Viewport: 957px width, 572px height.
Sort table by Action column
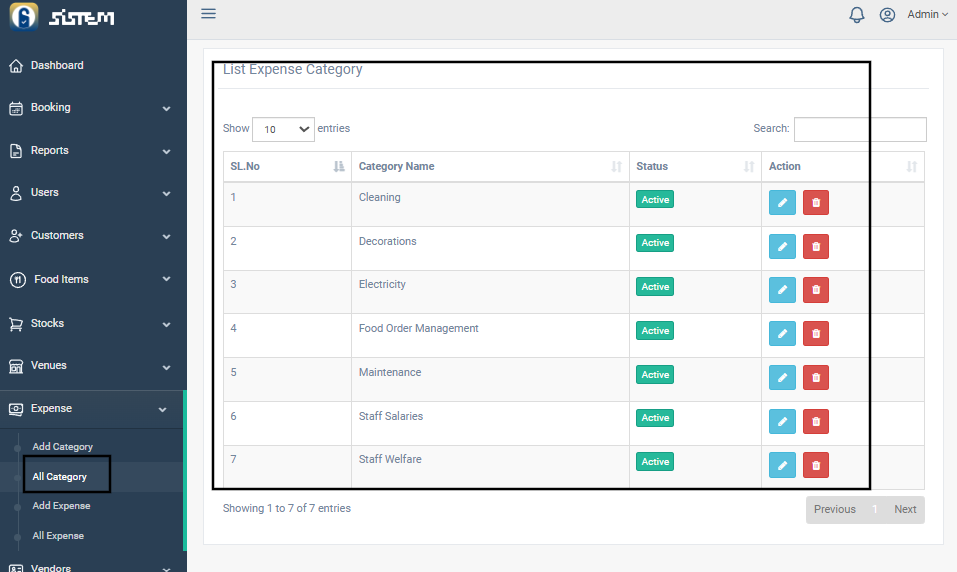pyautogui.click(x=843, y=167)
